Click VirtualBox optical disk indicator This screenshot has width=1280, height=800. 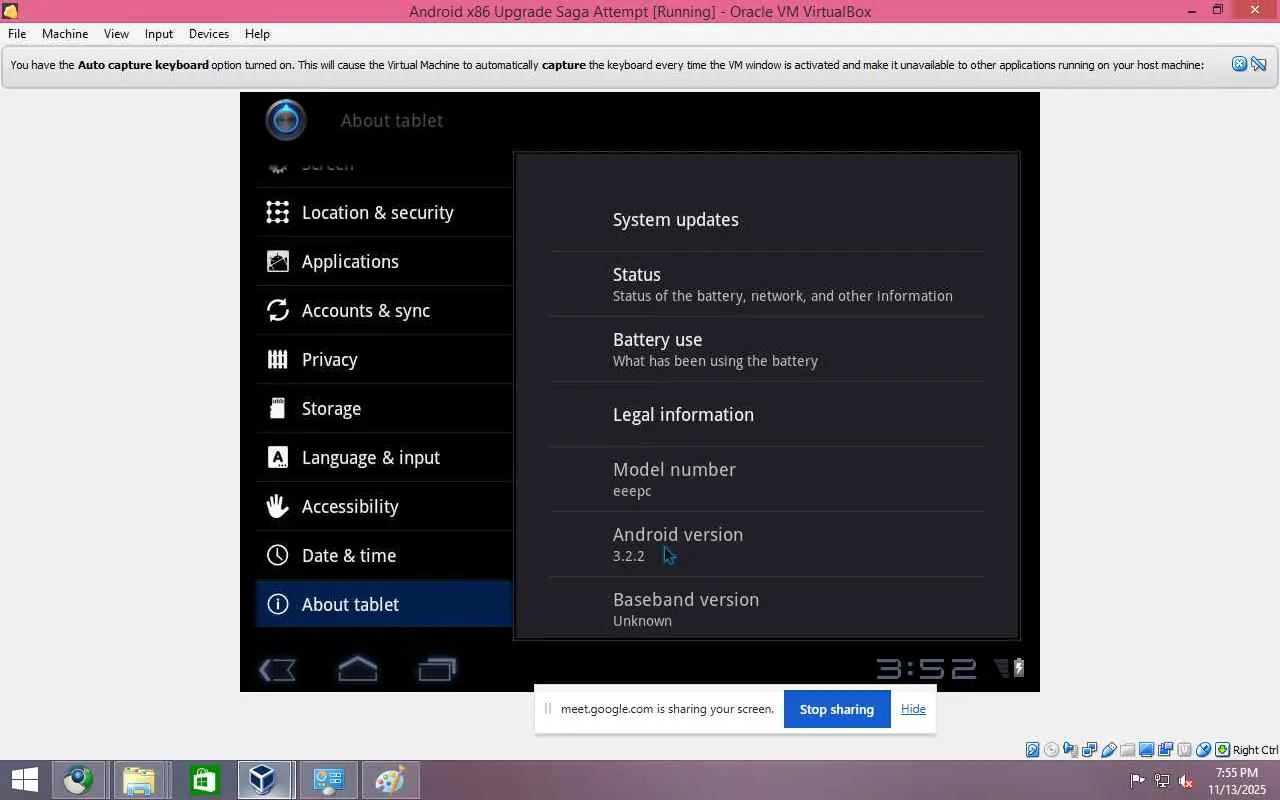coord(1051,750)
